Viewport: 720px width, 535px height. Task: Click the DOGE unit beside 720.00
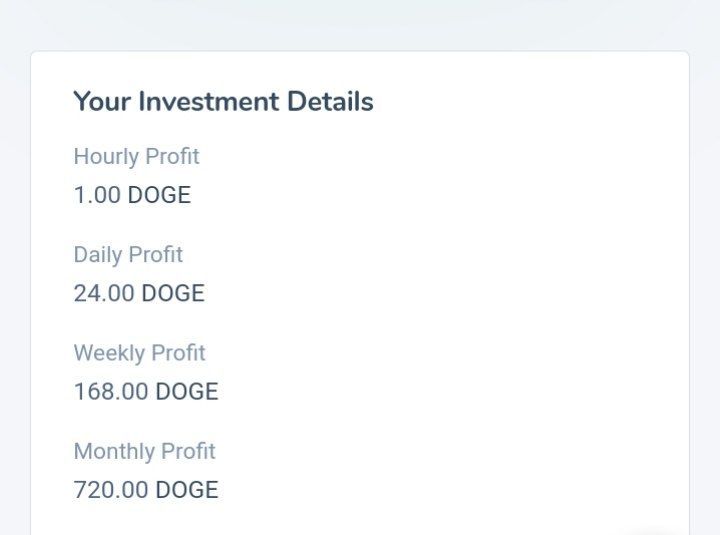(187, 490)
